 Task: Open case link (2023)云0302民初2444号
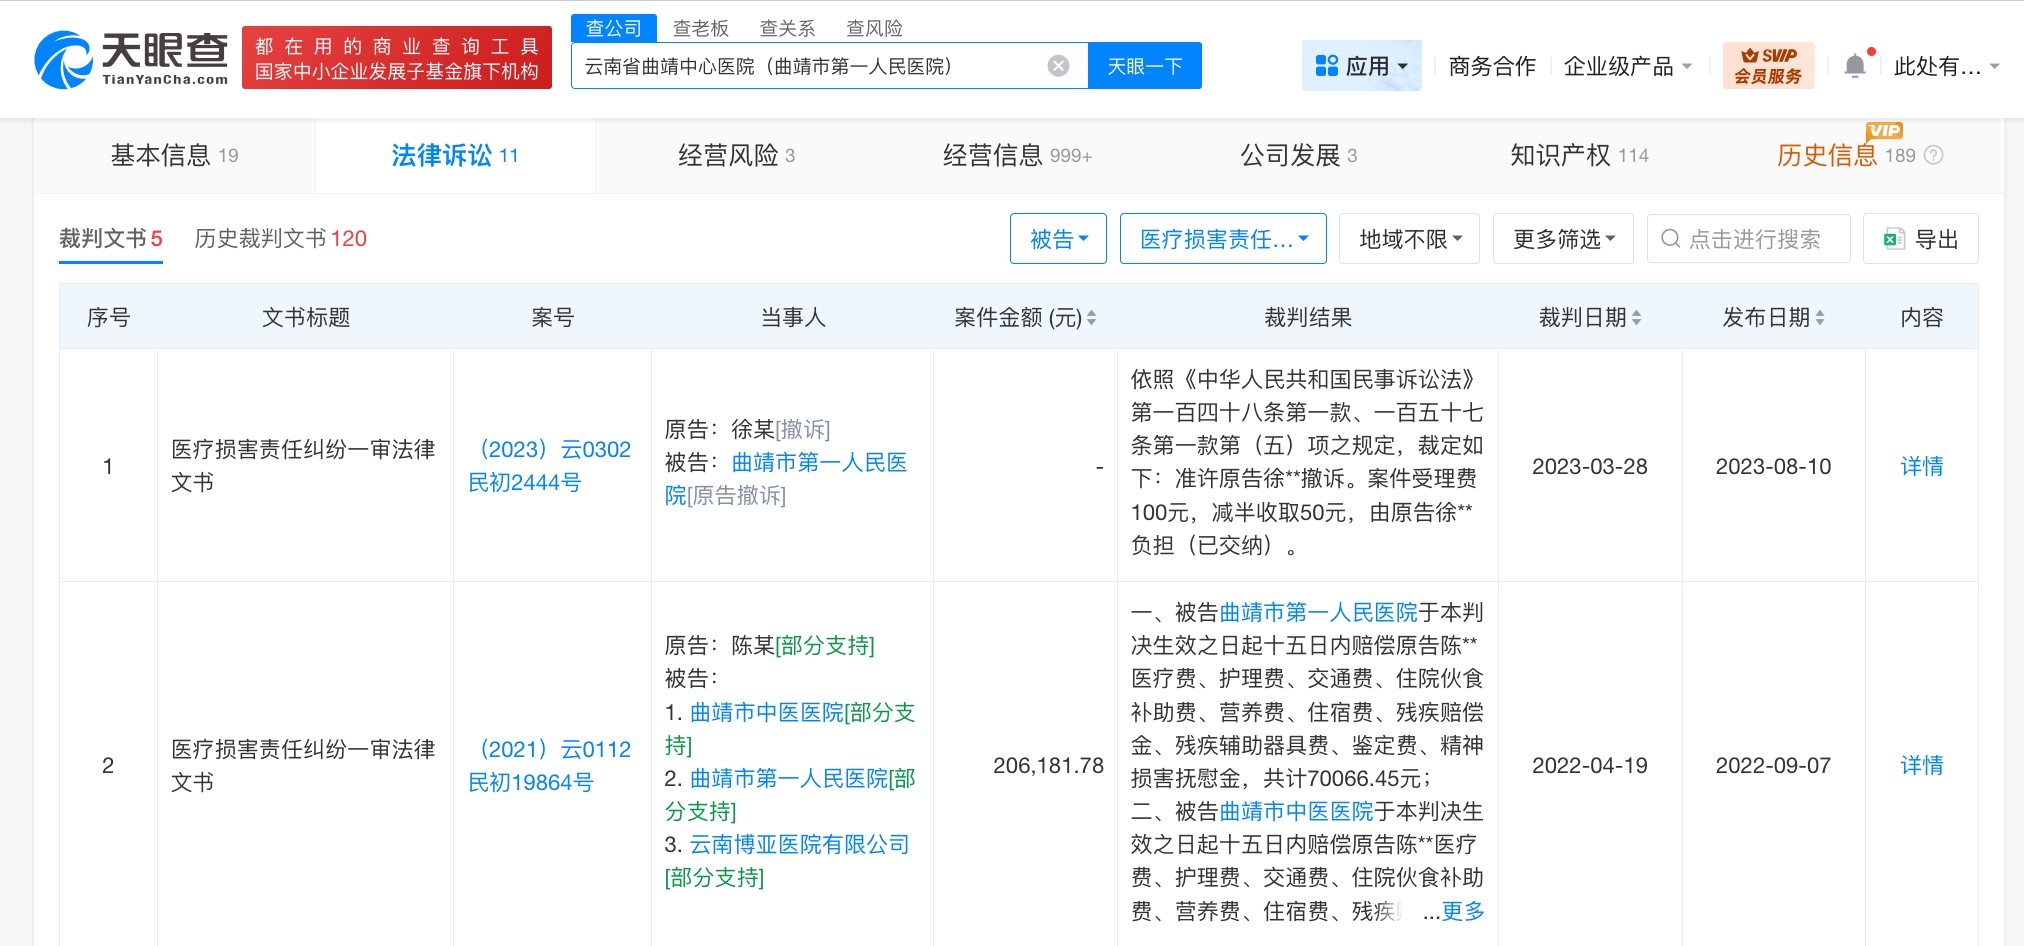click(550, 466)
